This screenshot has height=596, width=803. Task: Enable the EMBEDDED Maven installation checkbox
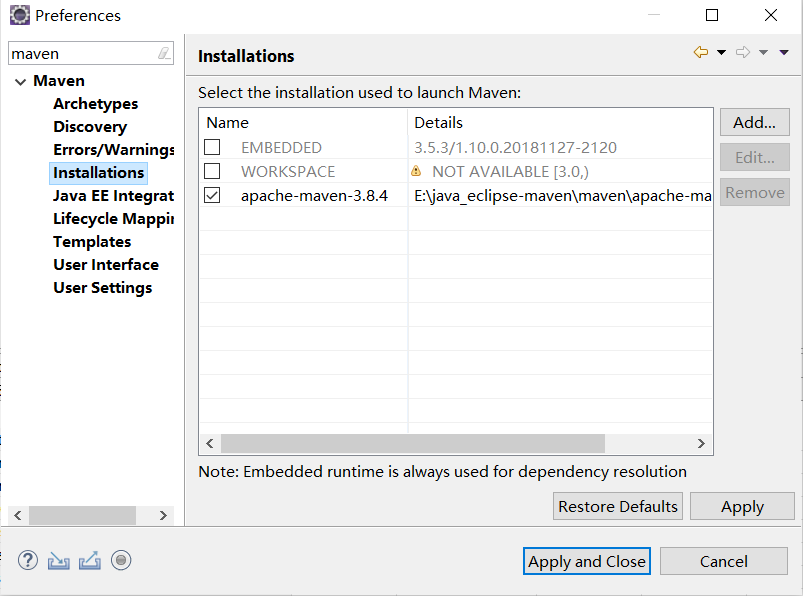212,148
